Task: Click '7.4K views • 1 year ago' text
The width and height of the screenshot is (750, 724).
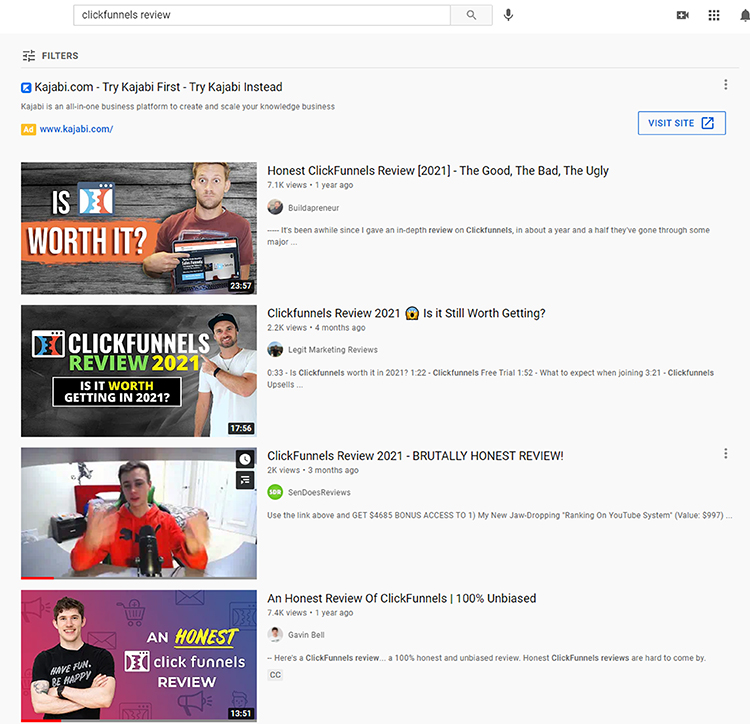Action: pos(310,613)
